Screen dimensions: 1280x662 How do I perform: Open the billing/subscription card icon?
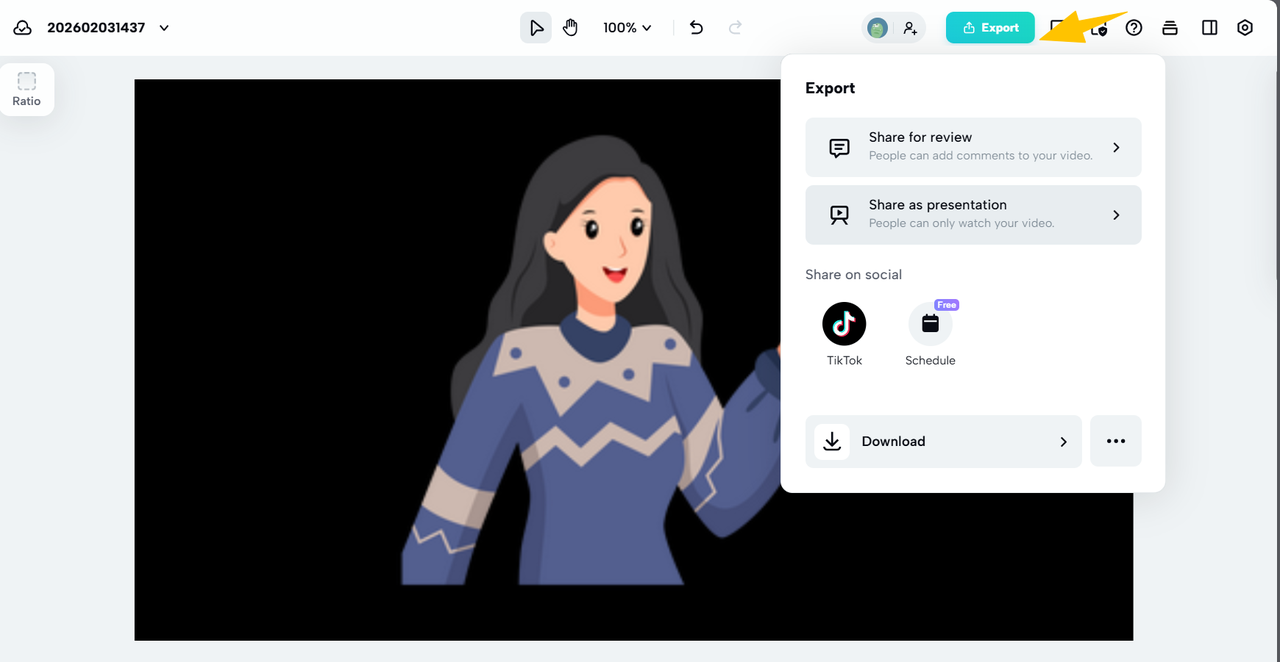pyautogui.click(x=1170, y=27)
